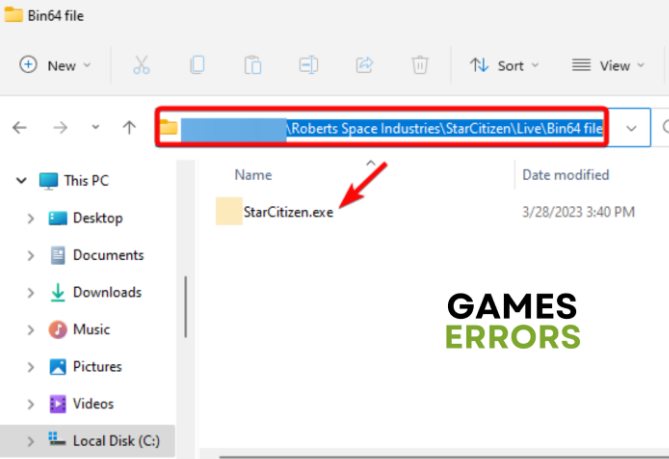
Task: Collapse the This PC tree node
Action: click(21, 180)
